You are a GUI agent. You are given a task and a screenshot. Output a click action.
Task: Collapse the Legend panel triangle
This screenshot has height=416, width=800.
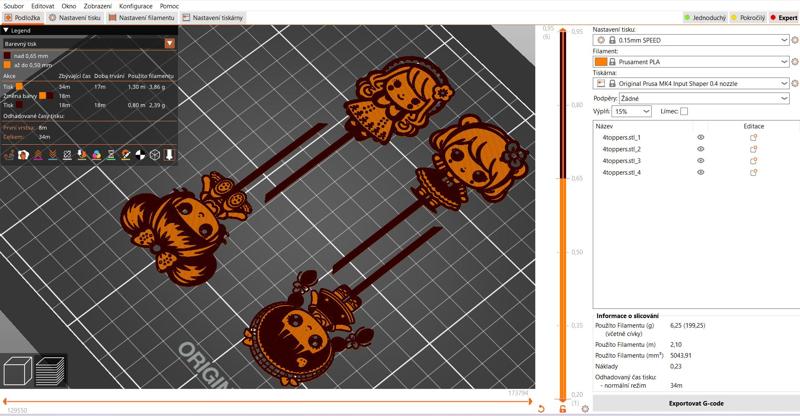coord(6,31)
